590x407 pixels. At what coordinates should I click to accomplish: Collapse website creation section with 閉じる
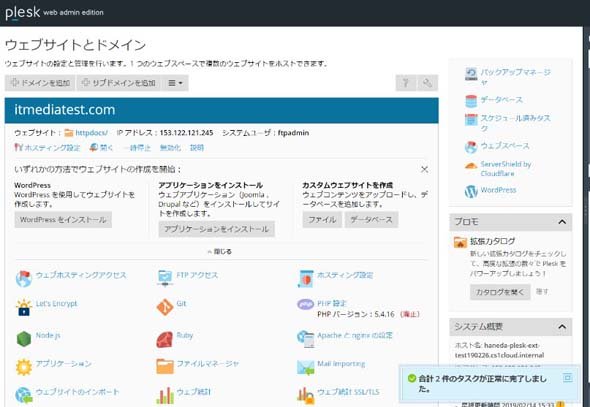point(220,251)
